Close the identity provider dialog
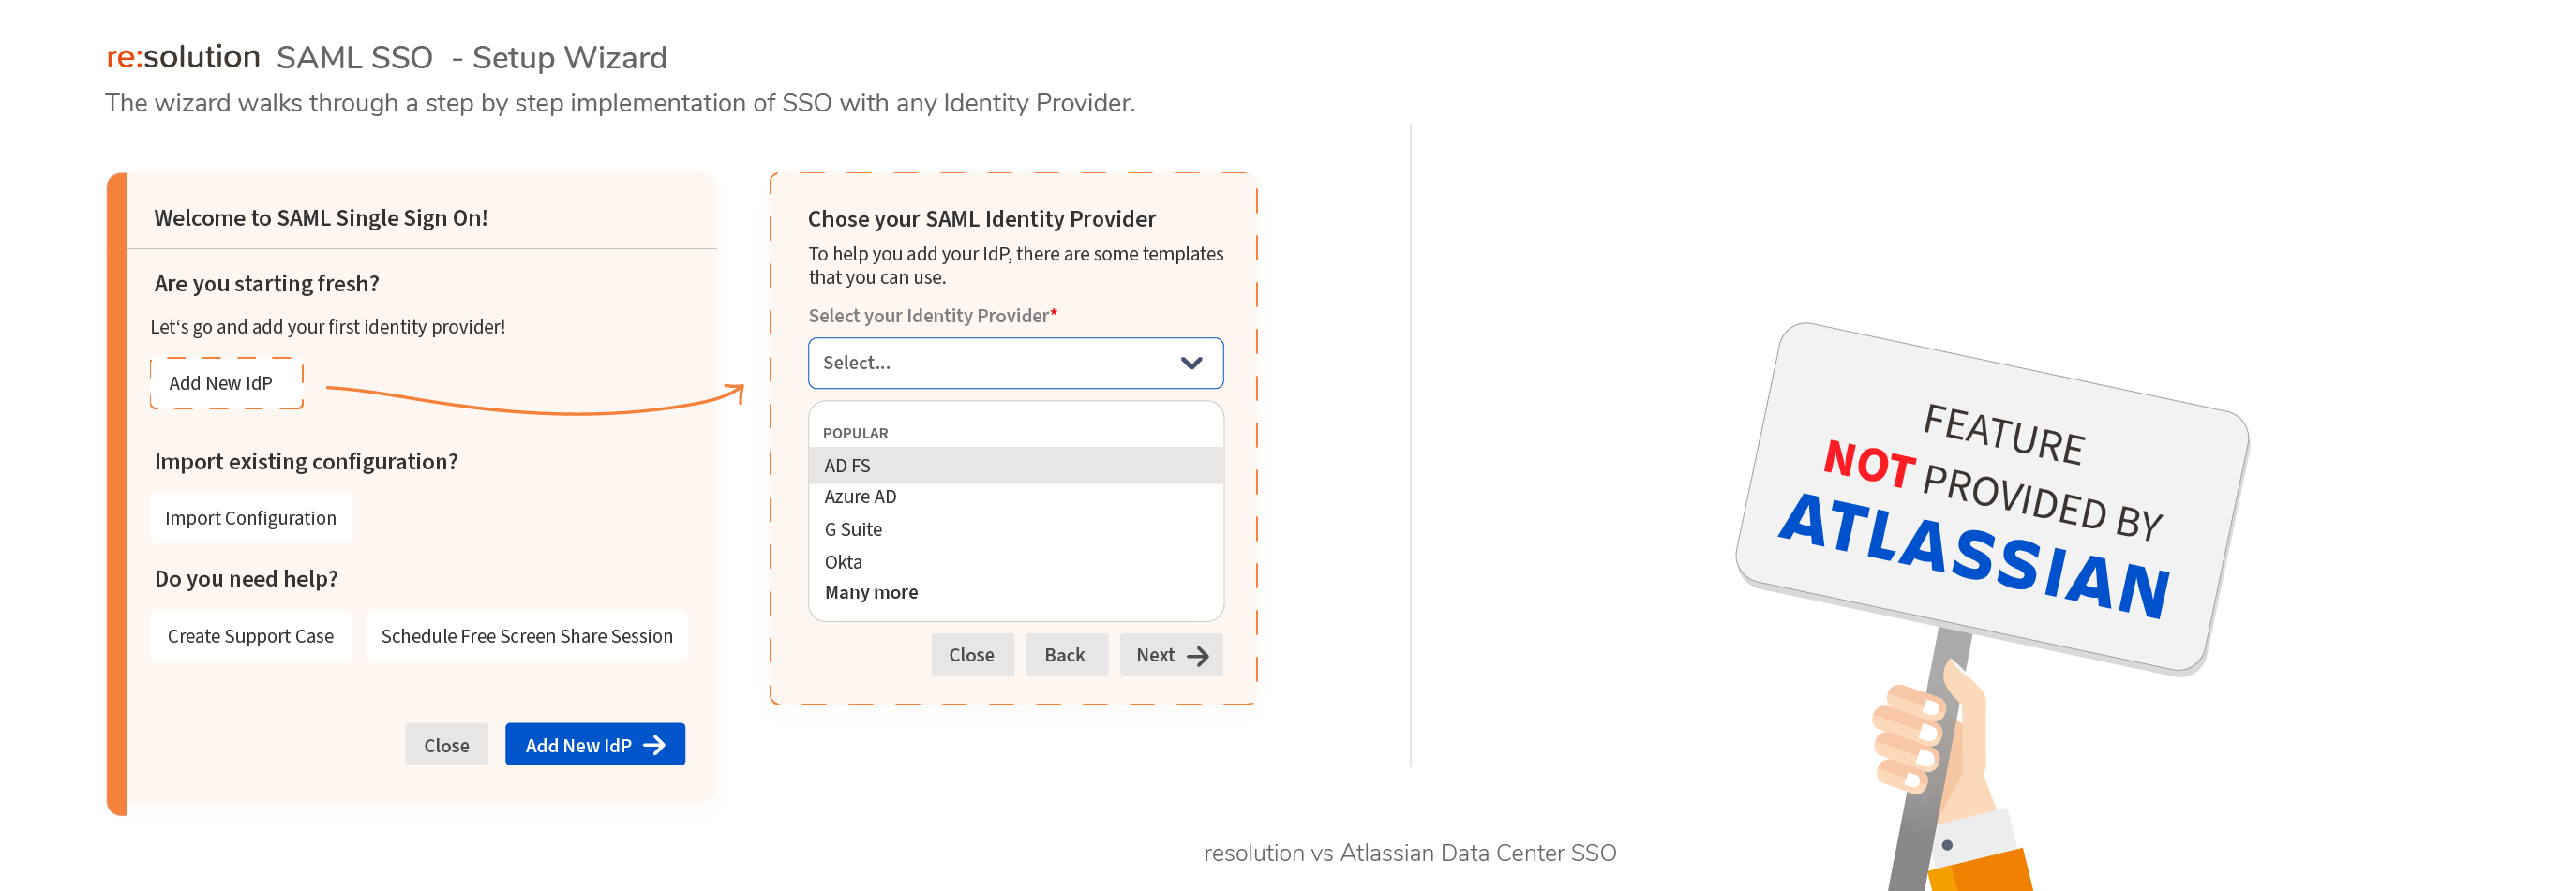 972,655
